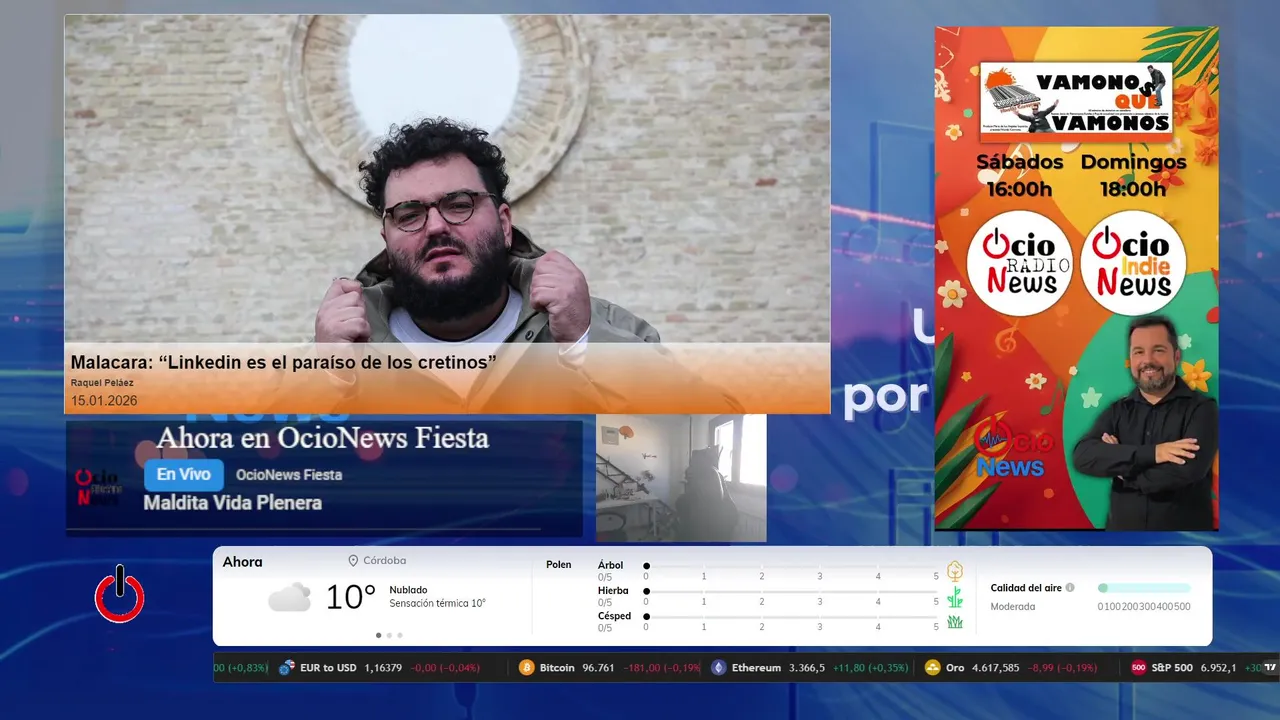The width and height of the screenshot is (1280, 720).
Task: Select the second weather carousel dot
Action: pos(389,635)
